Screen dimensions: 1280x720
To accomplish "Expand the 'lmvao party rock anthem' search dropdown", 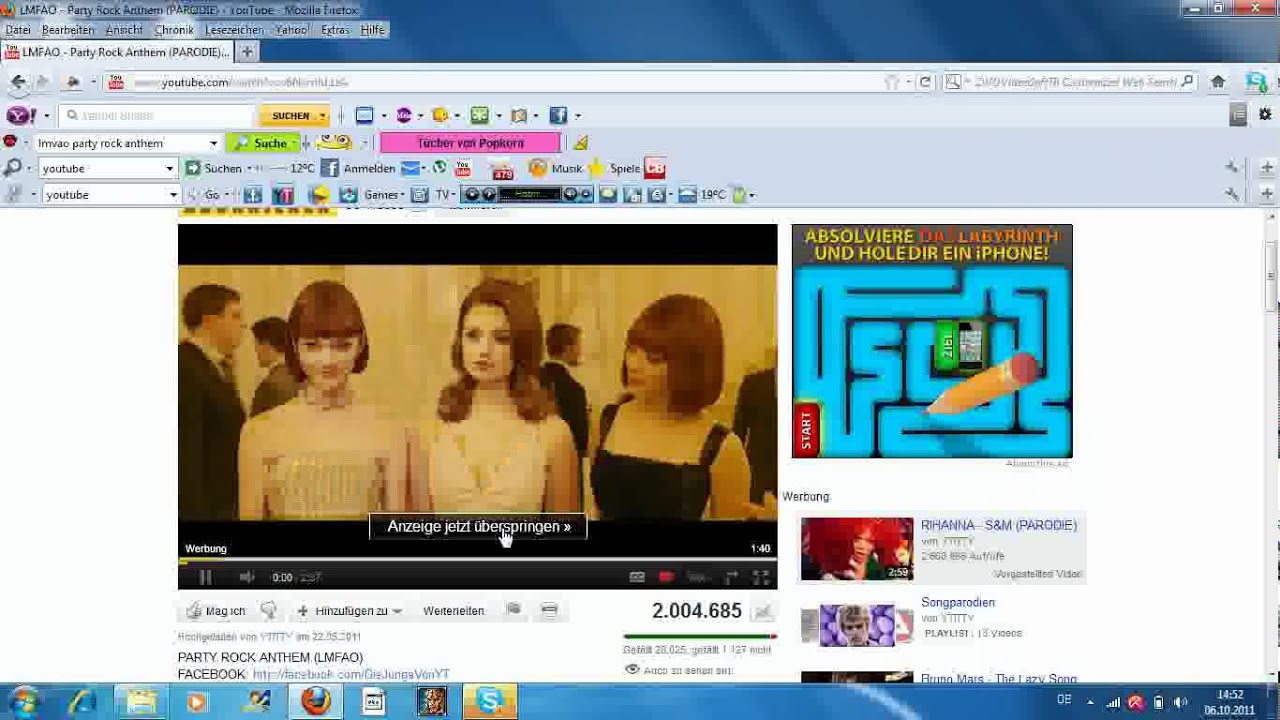I will [x=213, y=143].
